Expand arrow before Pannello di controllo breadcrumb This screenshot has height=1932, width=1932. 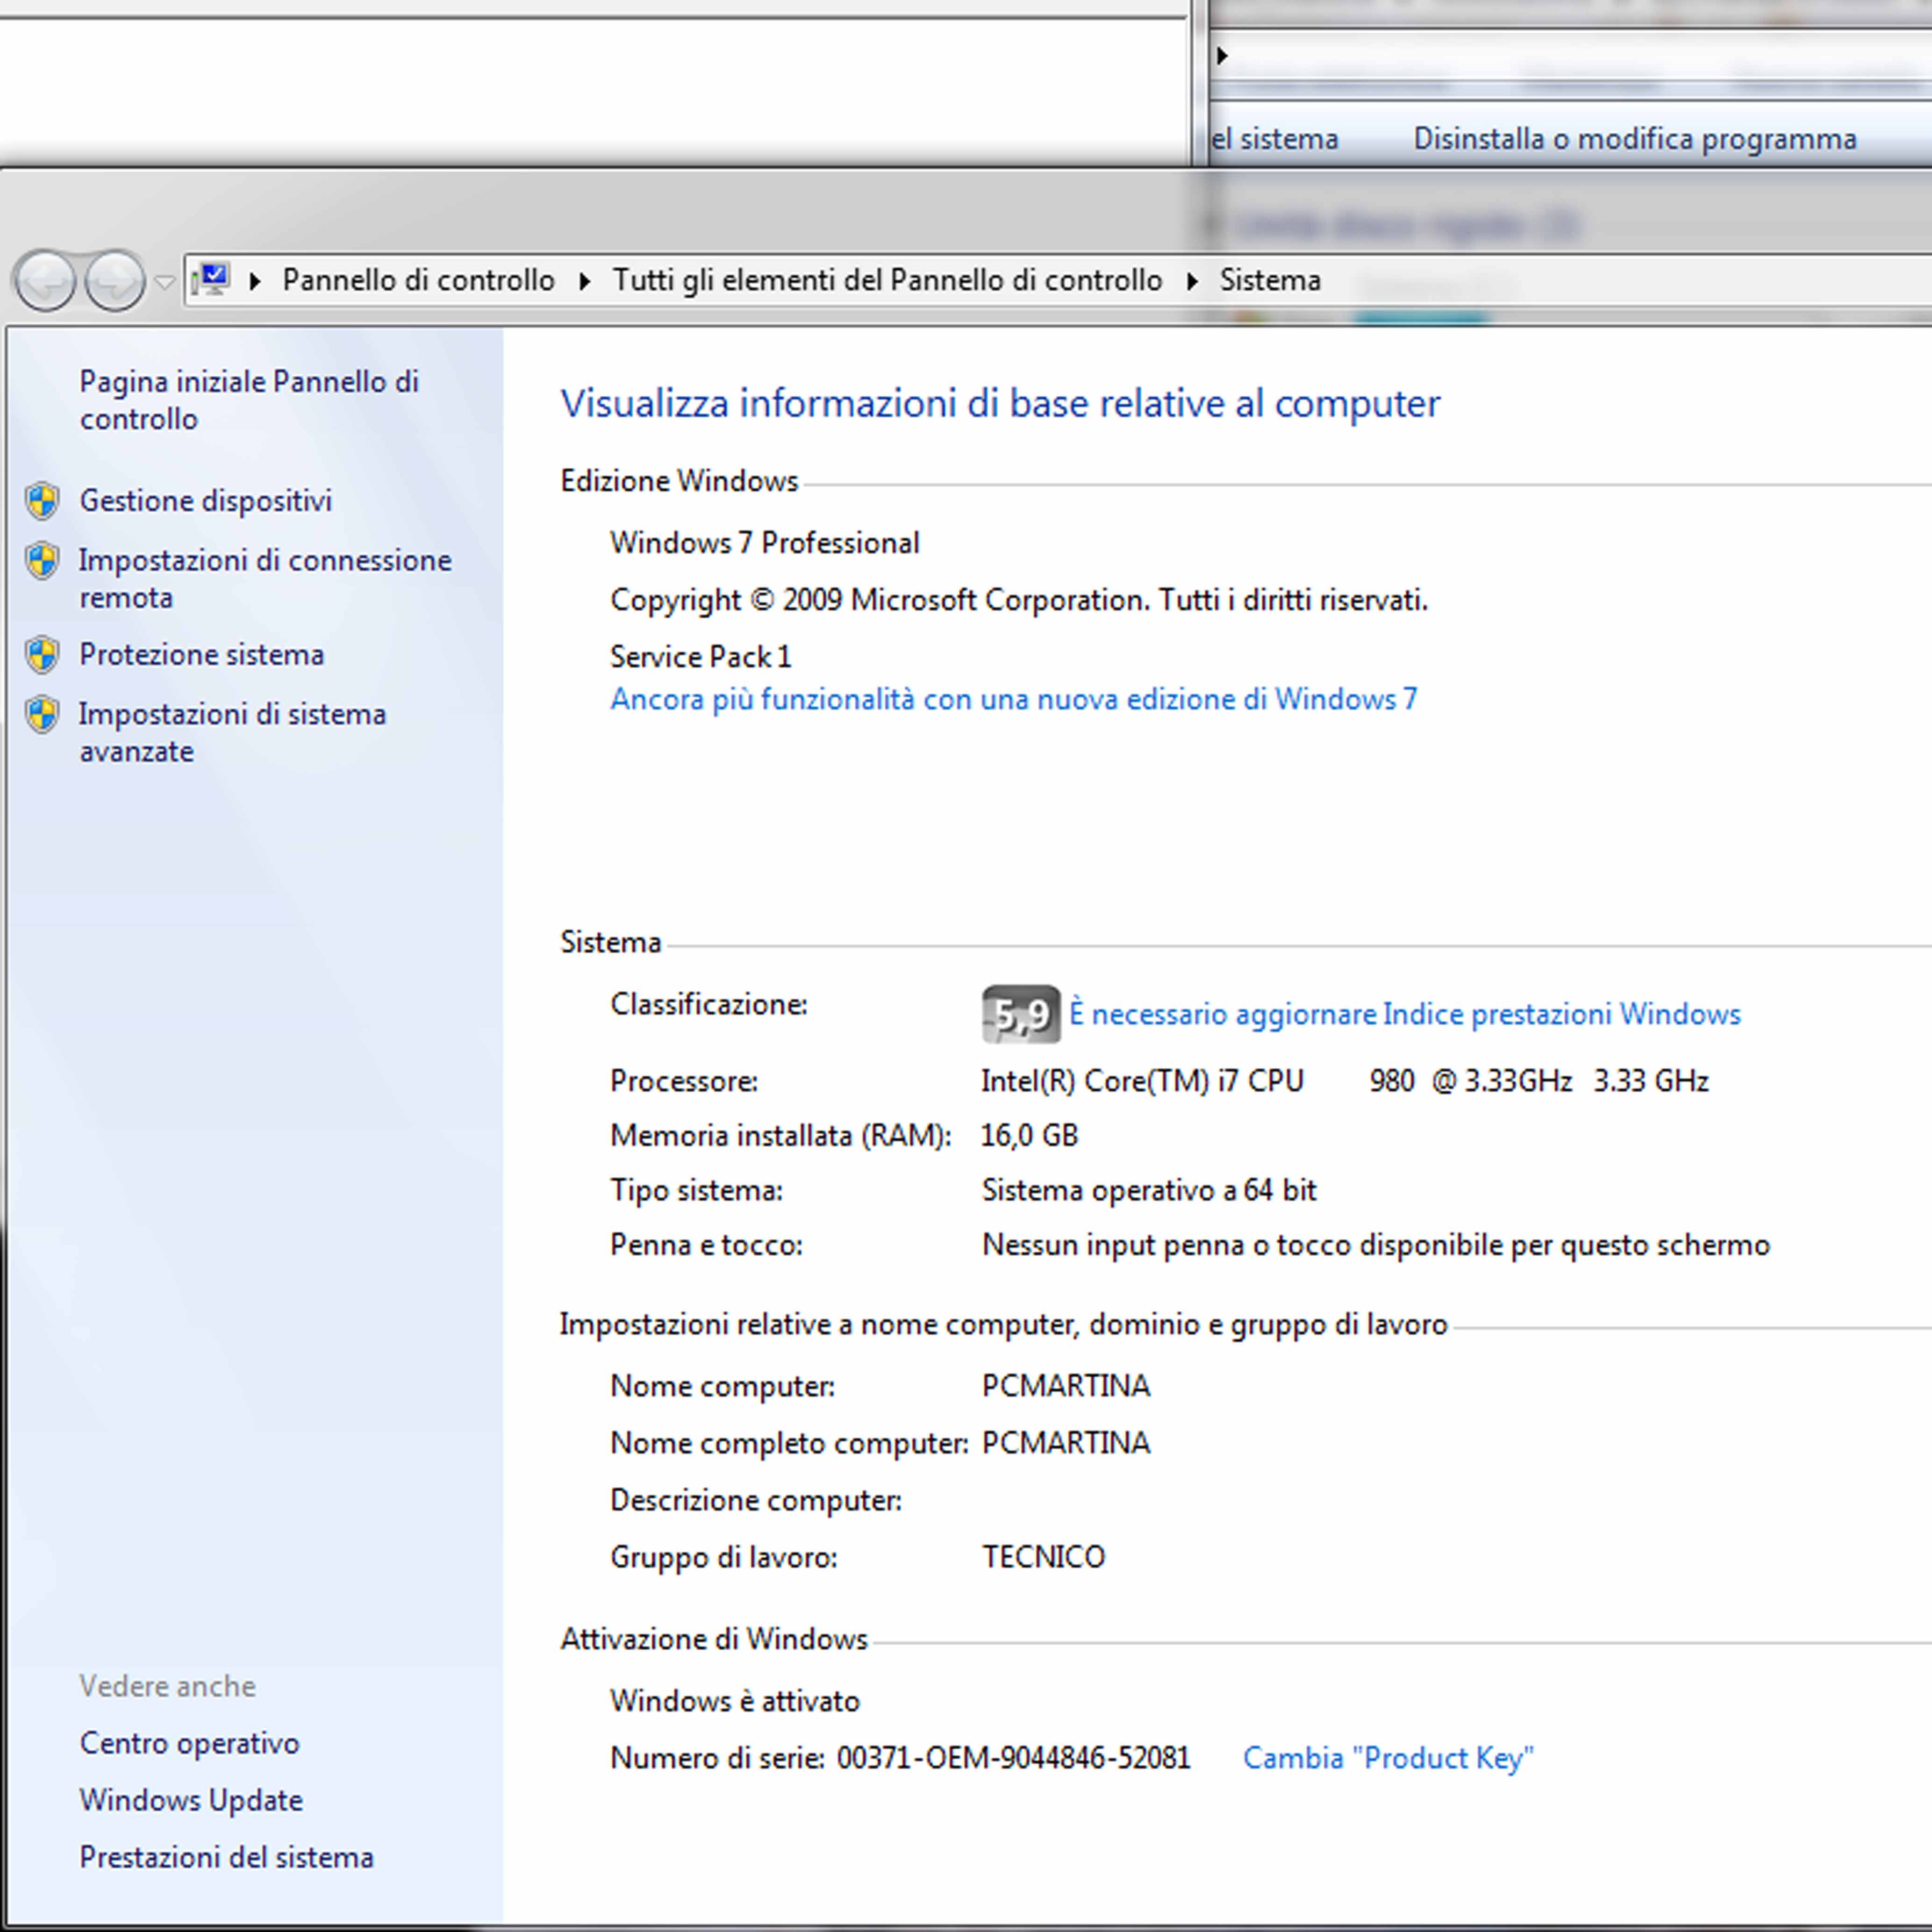255,282
